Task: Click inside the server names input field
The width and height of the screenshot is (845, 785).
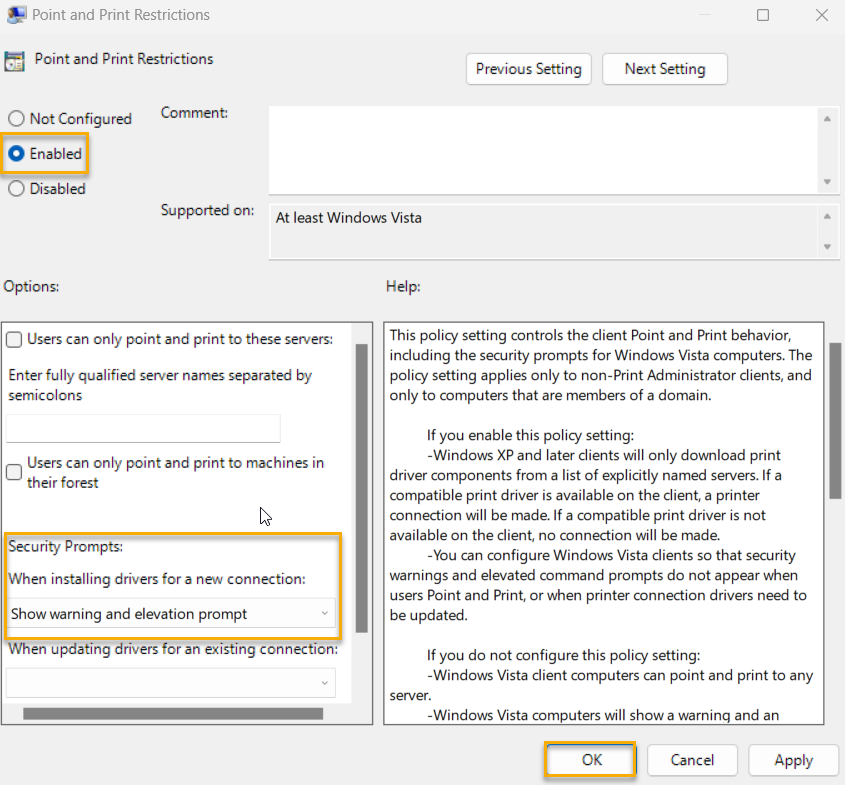Action: pyautogui.click(x=142, y=428)
